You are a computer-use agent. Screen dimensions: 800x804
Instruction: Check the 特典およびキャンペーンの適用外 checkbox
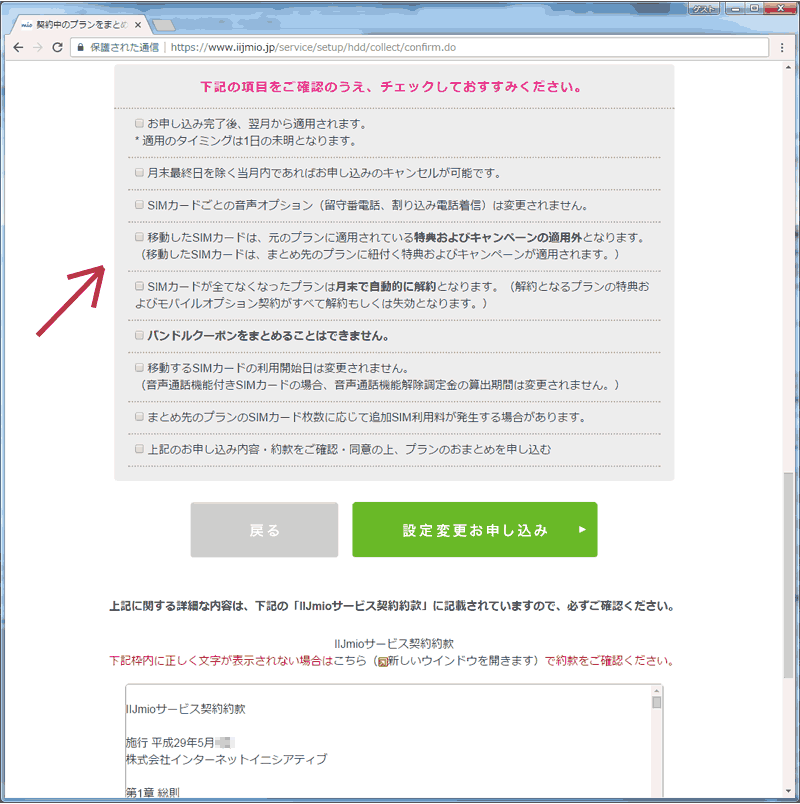point(140,238)
